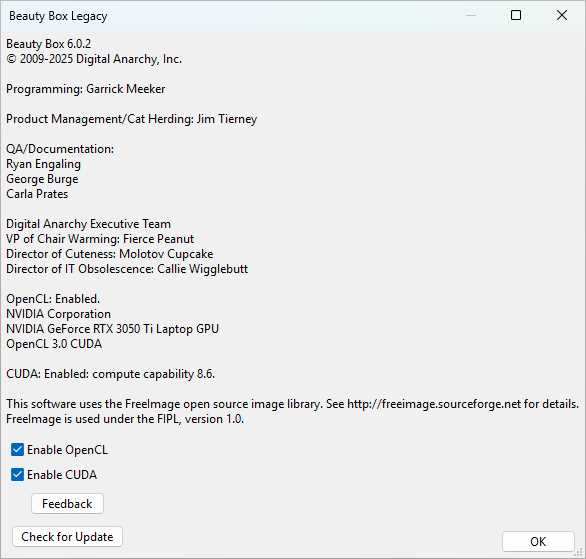The width and height of the screenshot is (586, 559).
Task: Maximize the Beauty Box Legacy window
Action: click(x=516, y=15)
